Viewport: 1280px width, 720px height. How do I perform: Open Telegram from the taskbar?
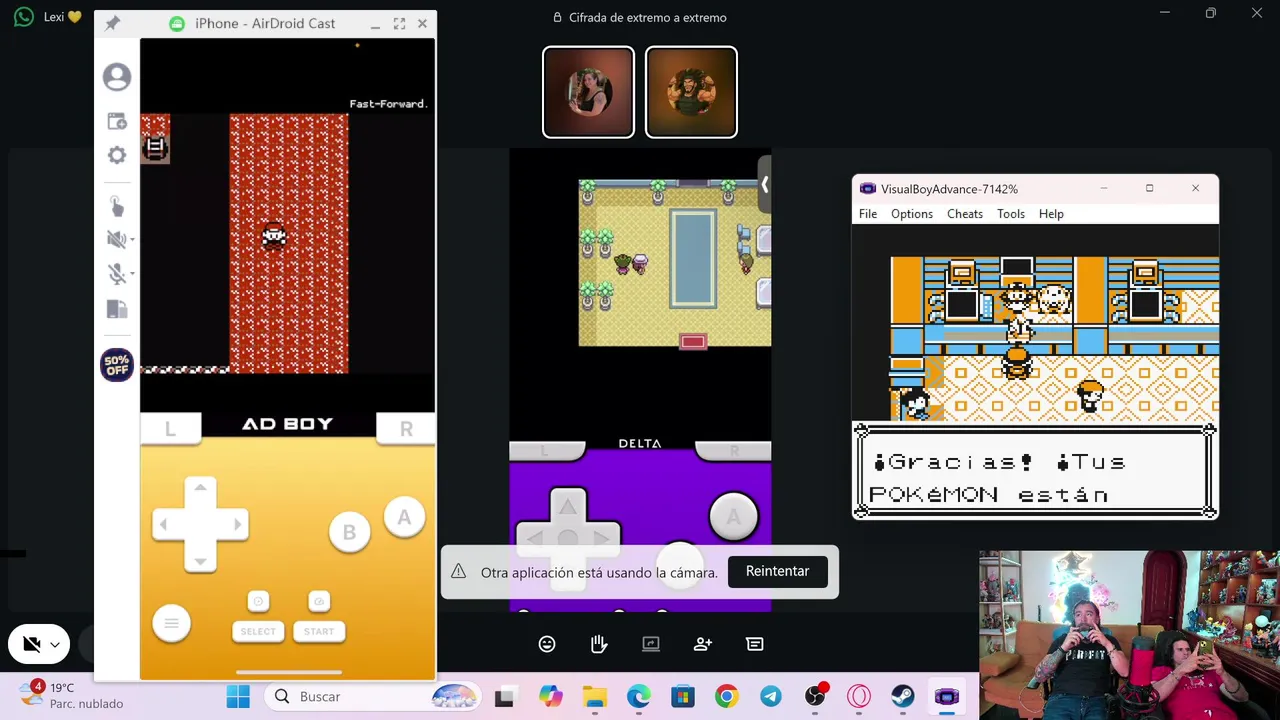coord(771,697)
